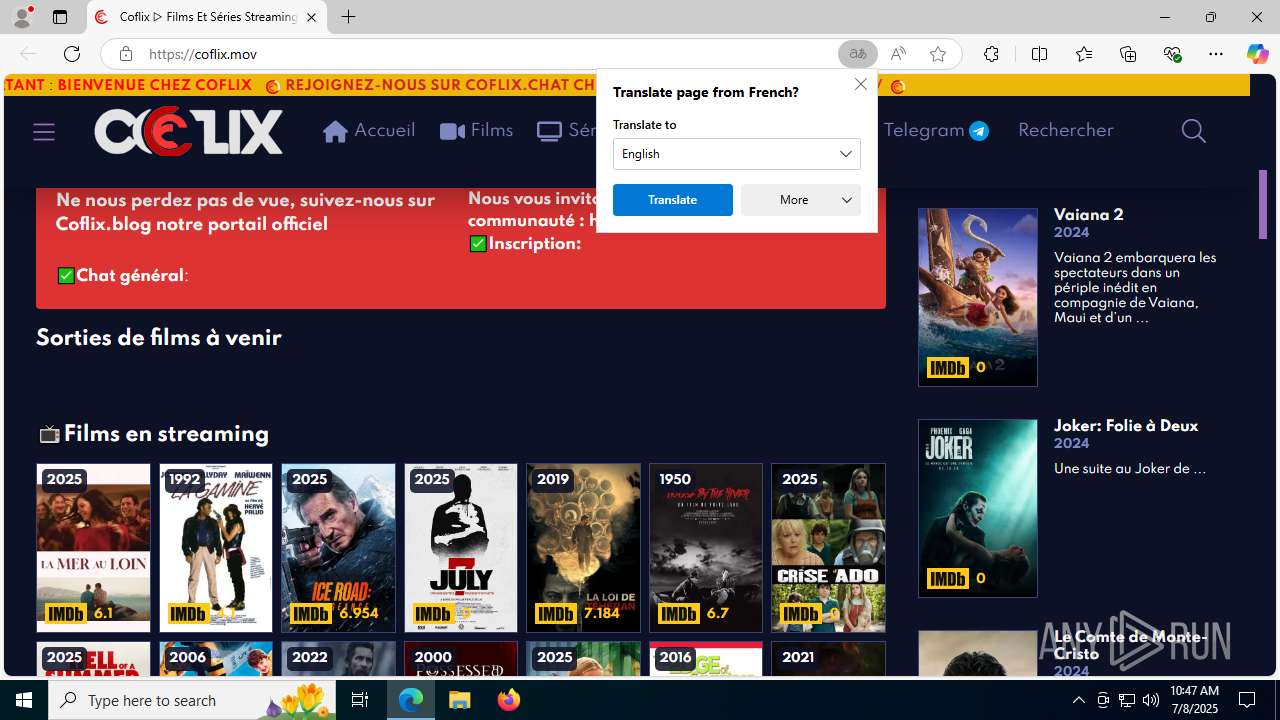Open the Crise d'Ado movie poster

click(x=828, y=548)
